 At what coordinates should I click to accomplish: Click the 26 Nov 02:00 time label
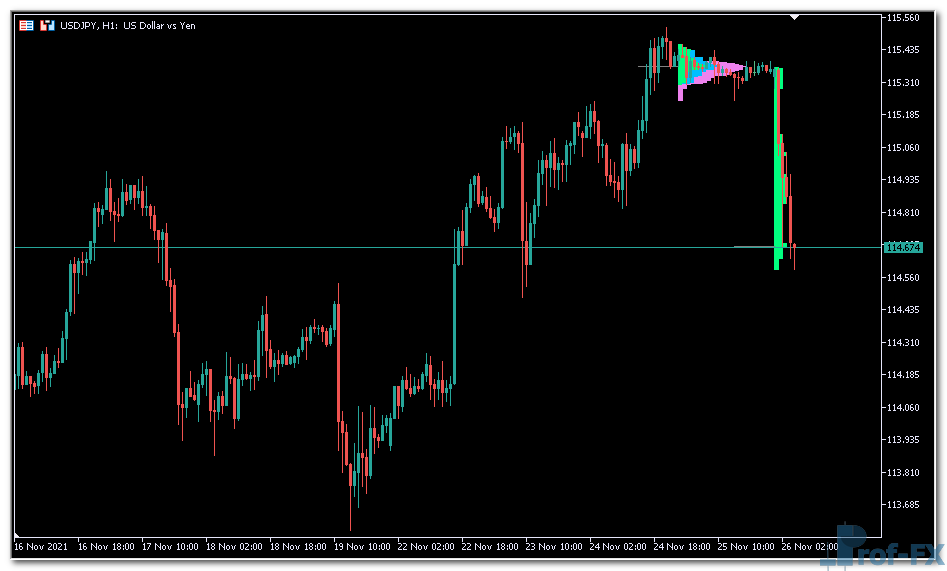point(810,547)
